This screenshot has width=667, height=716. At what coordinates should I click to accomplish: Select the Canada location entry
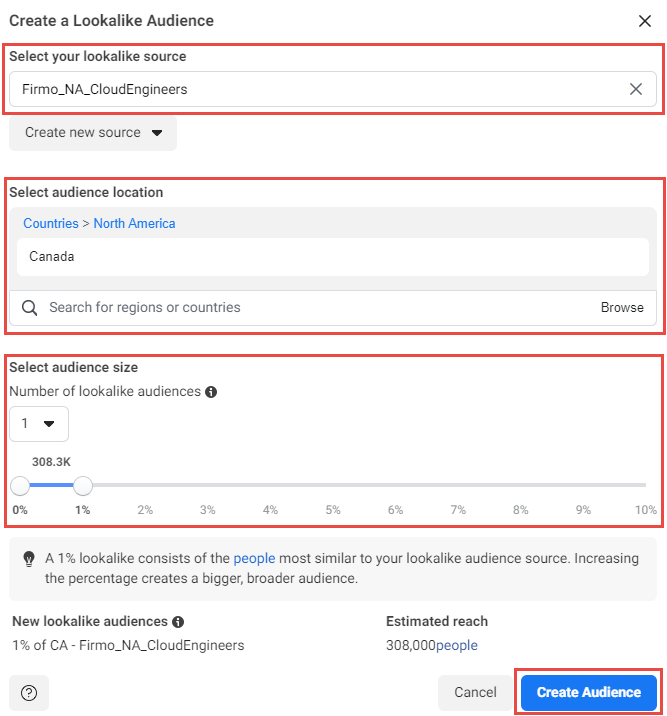point(333,257)
